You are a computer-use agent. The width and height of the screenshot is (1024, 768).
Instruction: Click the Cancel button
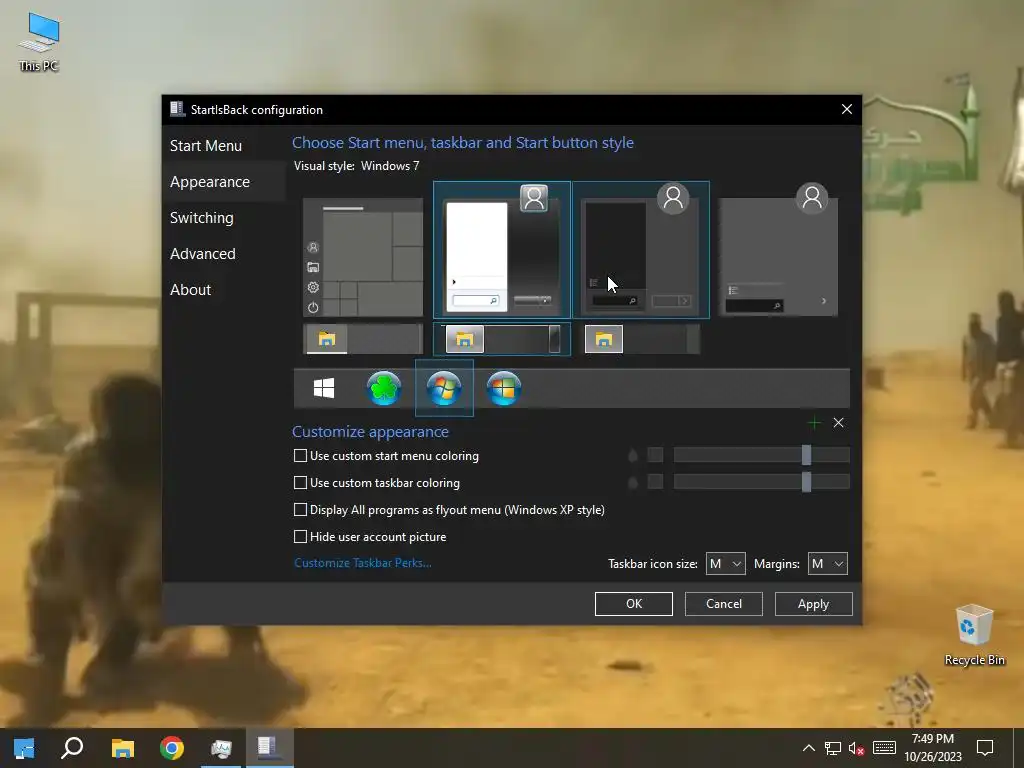[x=724, y=604]
